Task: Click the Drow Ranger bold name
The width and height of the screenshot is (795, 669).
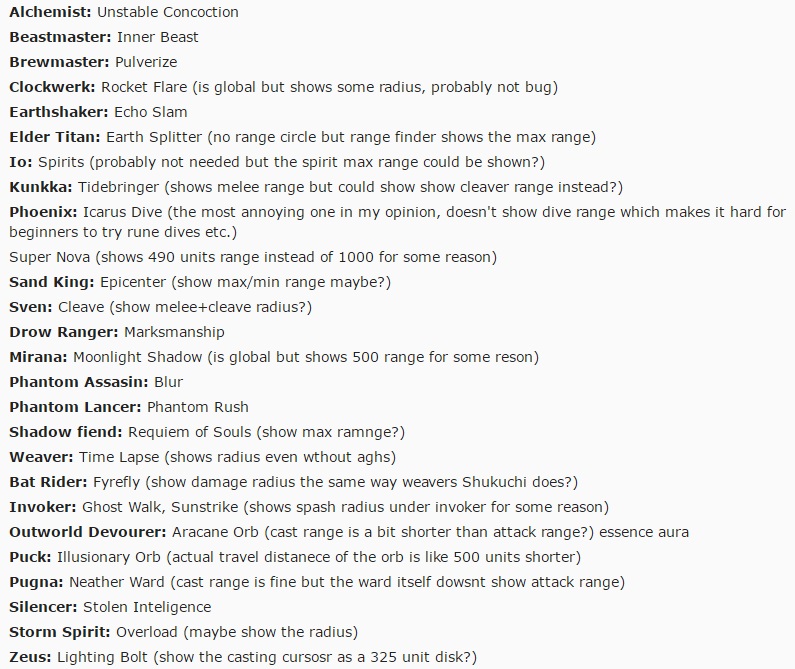Action: pos(63,332)
